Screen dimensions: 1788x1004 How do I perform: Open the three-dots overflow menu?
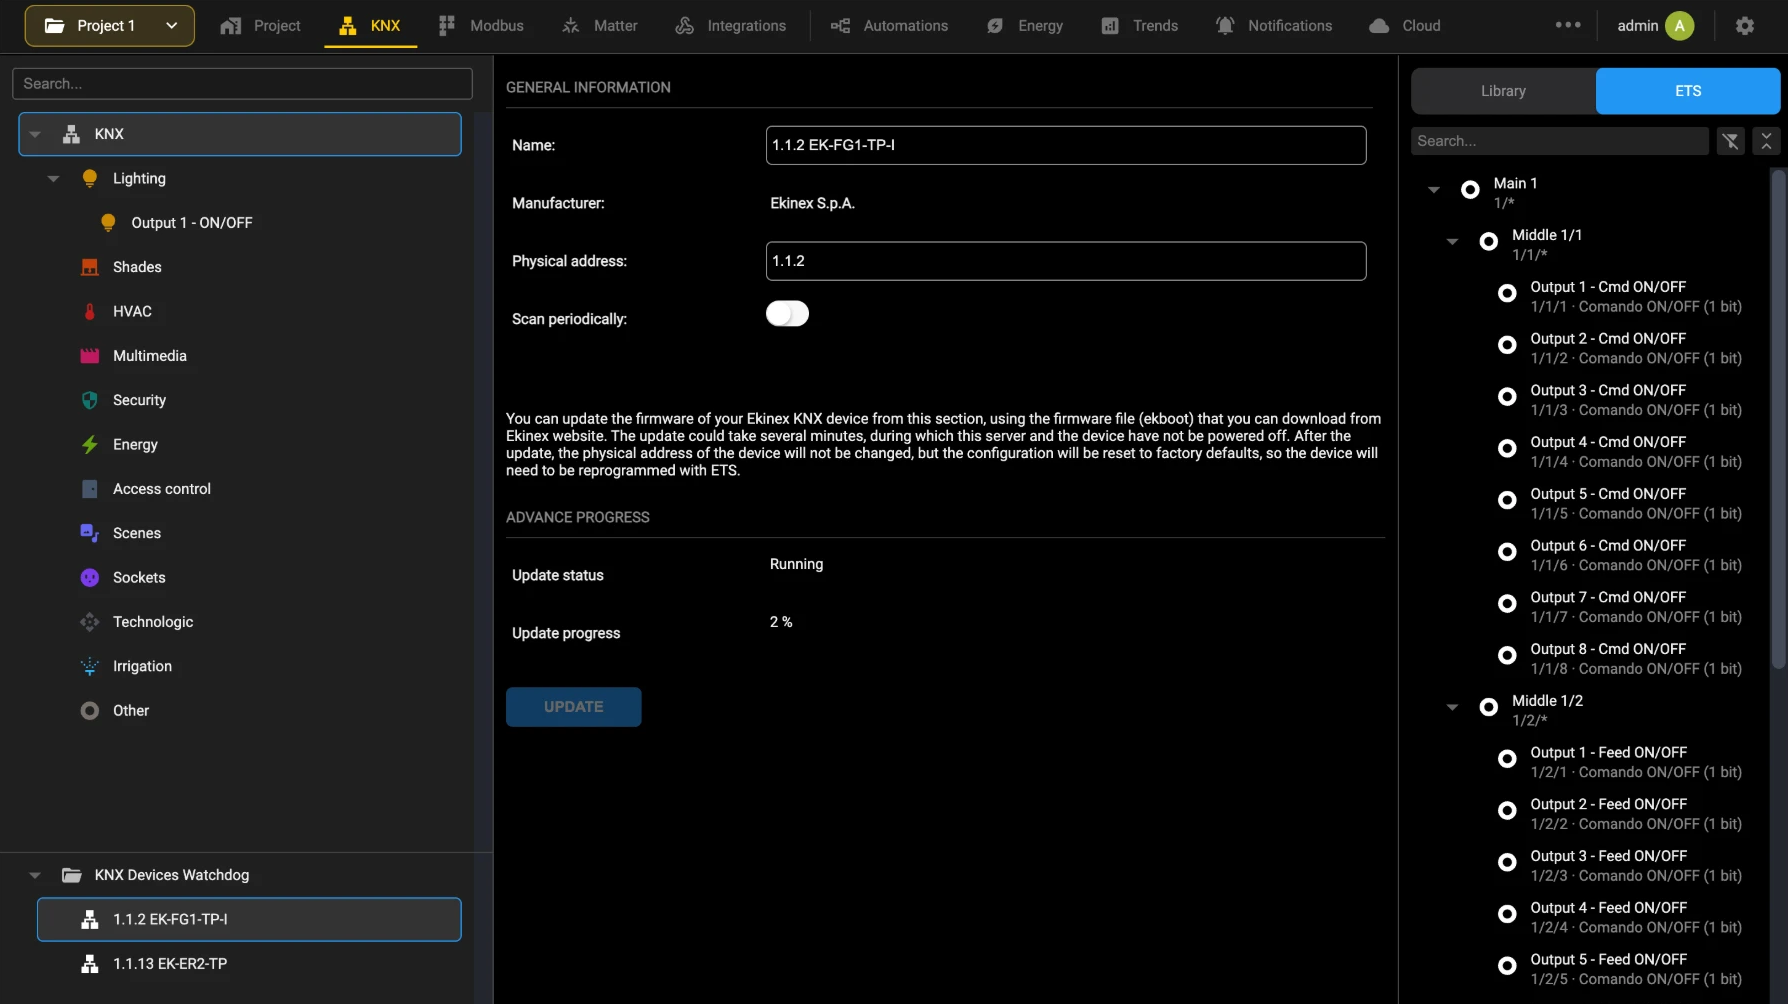(x=1568, y=25)
